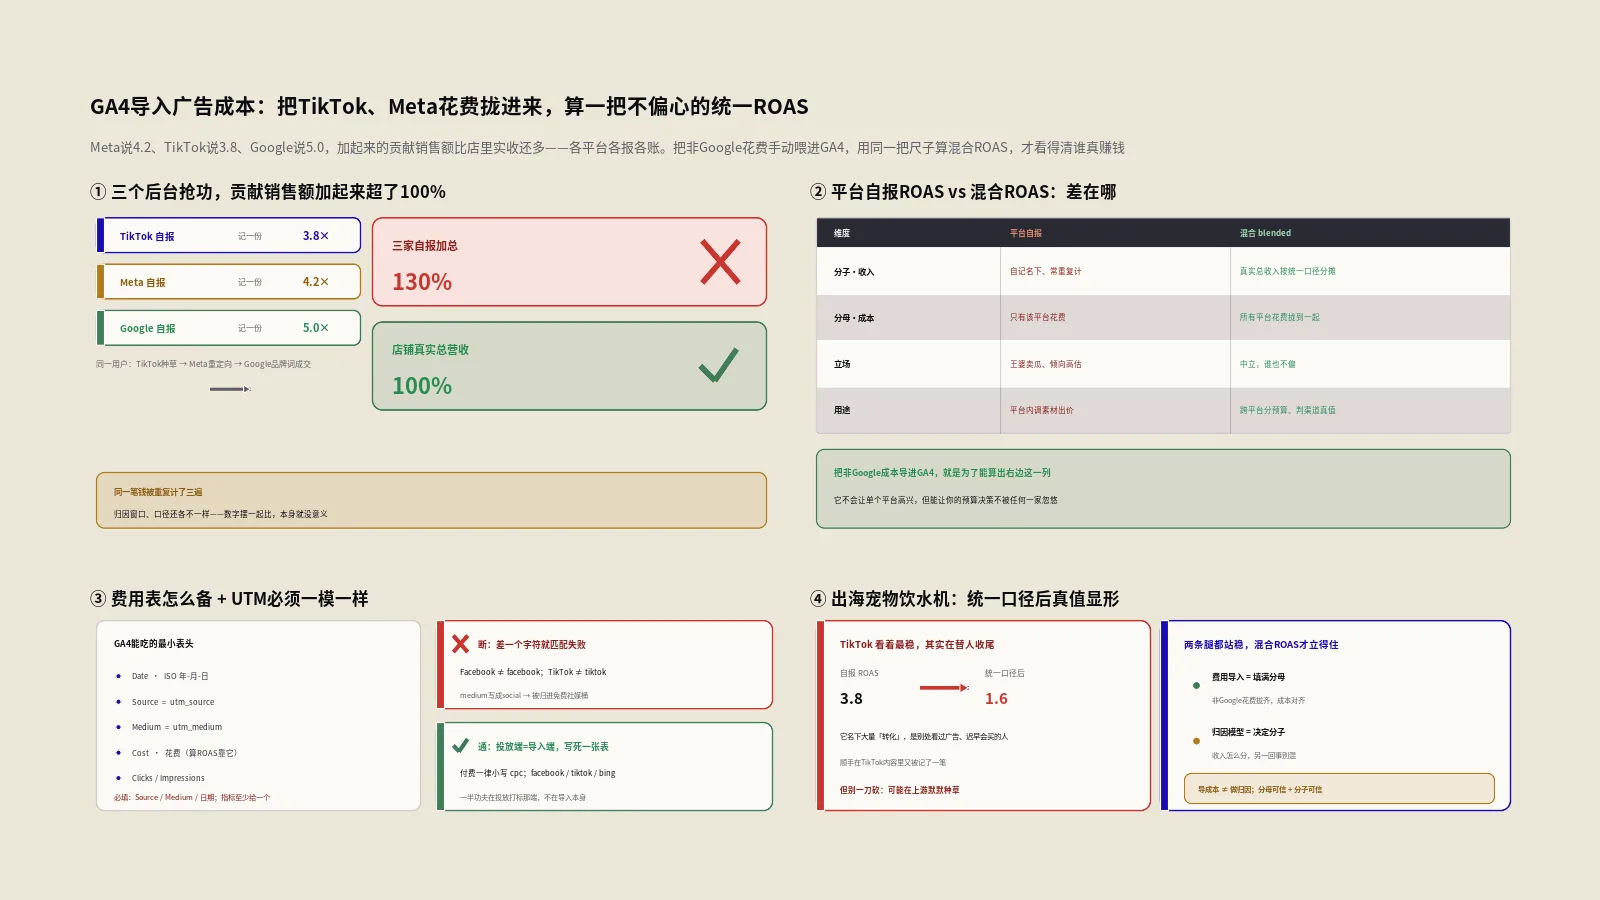Click the 立场 row label
Image resolution: width=1600 pixels, height=900 pixels.
pos(842,364)
